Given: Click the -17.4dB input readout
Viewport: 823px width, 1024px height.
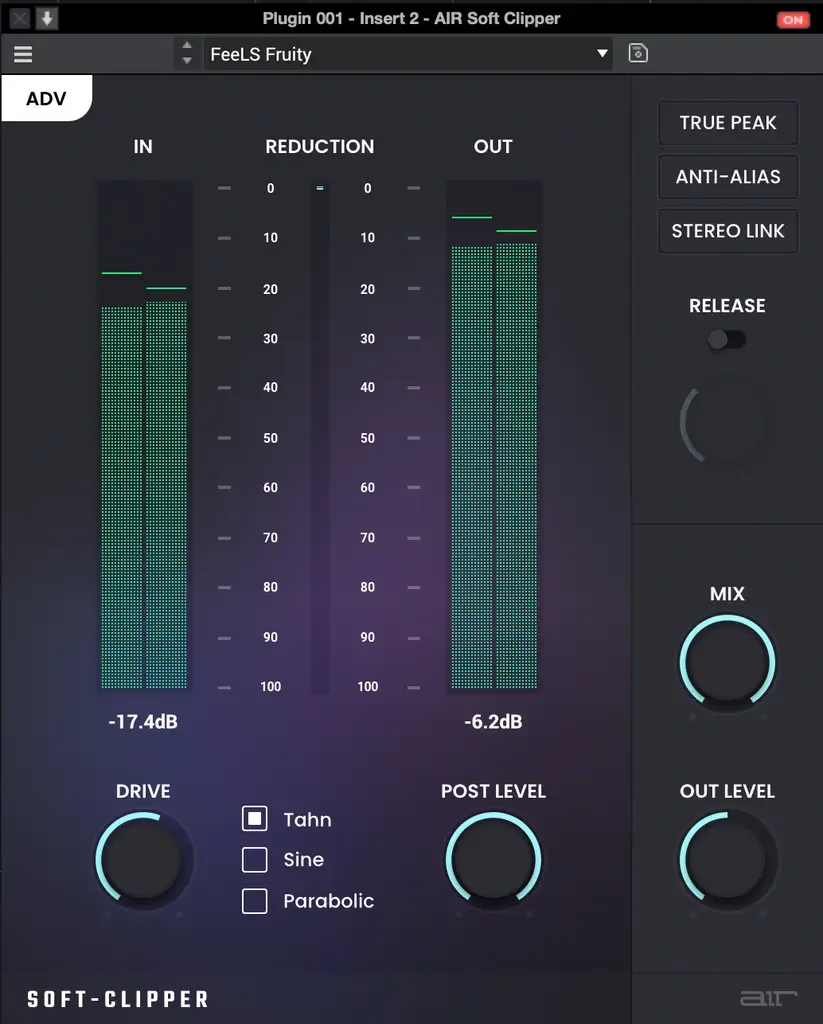Looking at the screenshot, I should tap(143, 722).
